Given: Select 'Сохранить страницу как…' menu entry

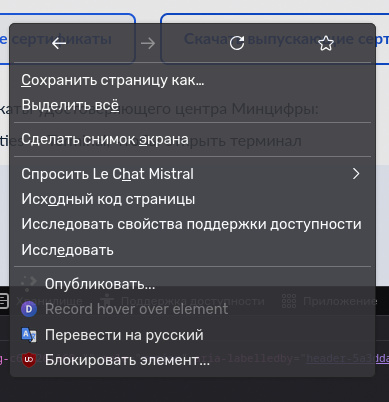Looking at the screenshot, I should coord(192,80).
